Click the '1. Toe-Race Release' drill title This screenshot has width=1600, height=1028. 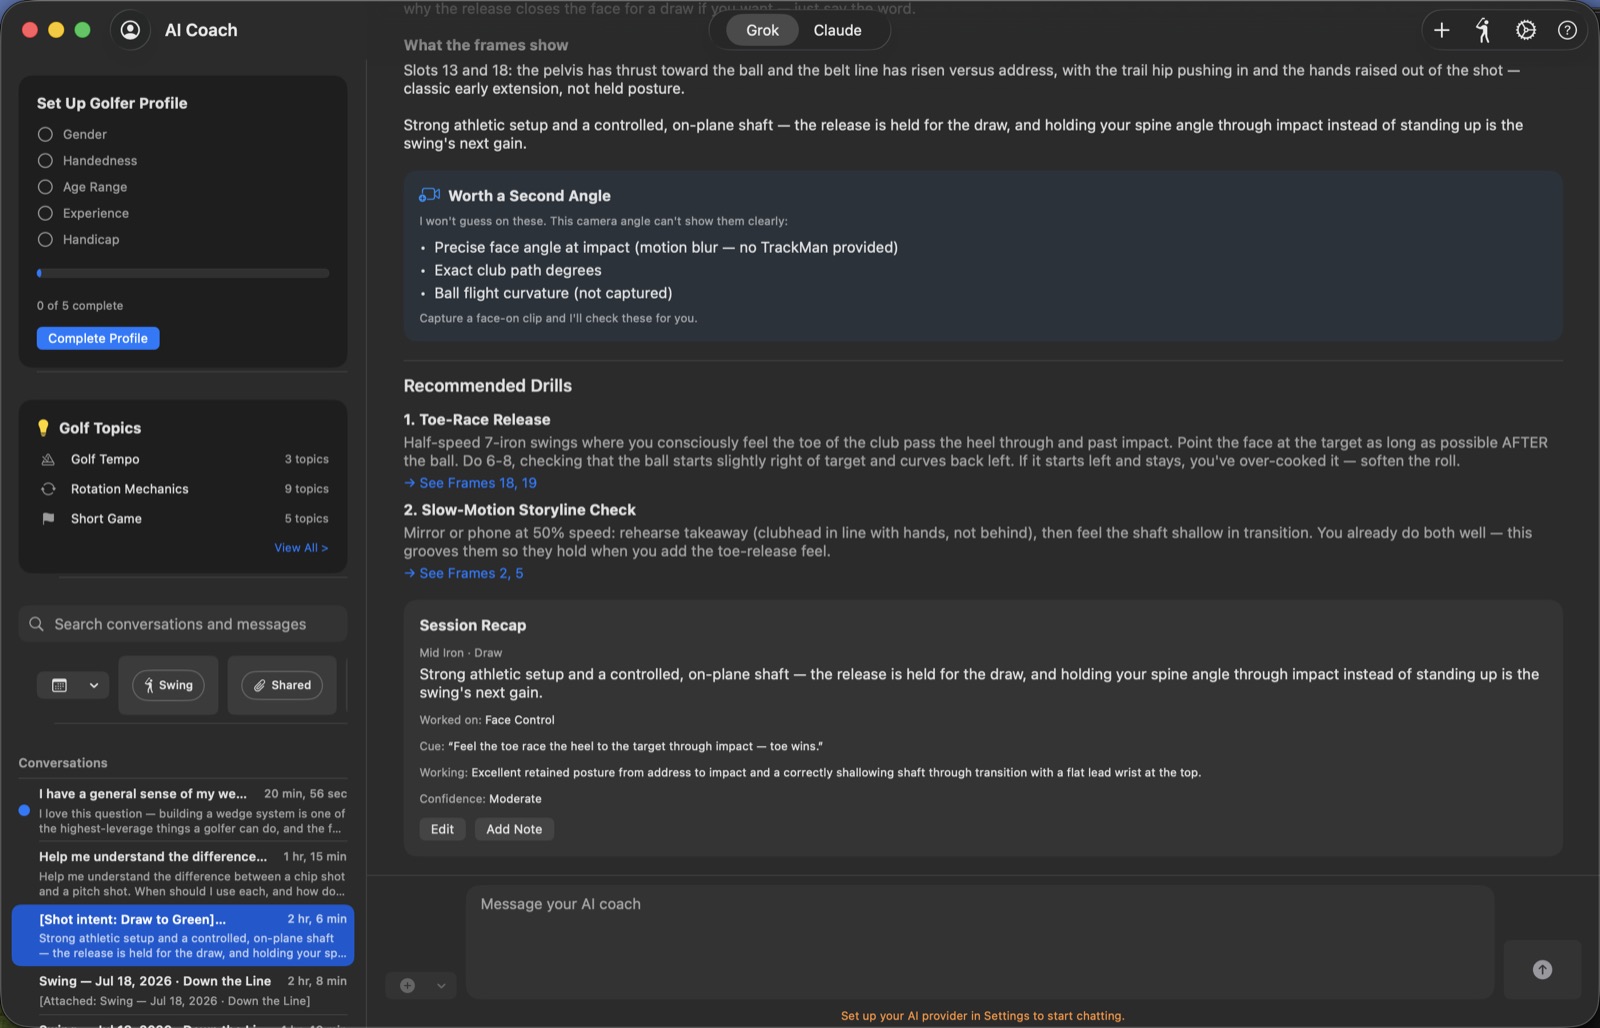477,420
